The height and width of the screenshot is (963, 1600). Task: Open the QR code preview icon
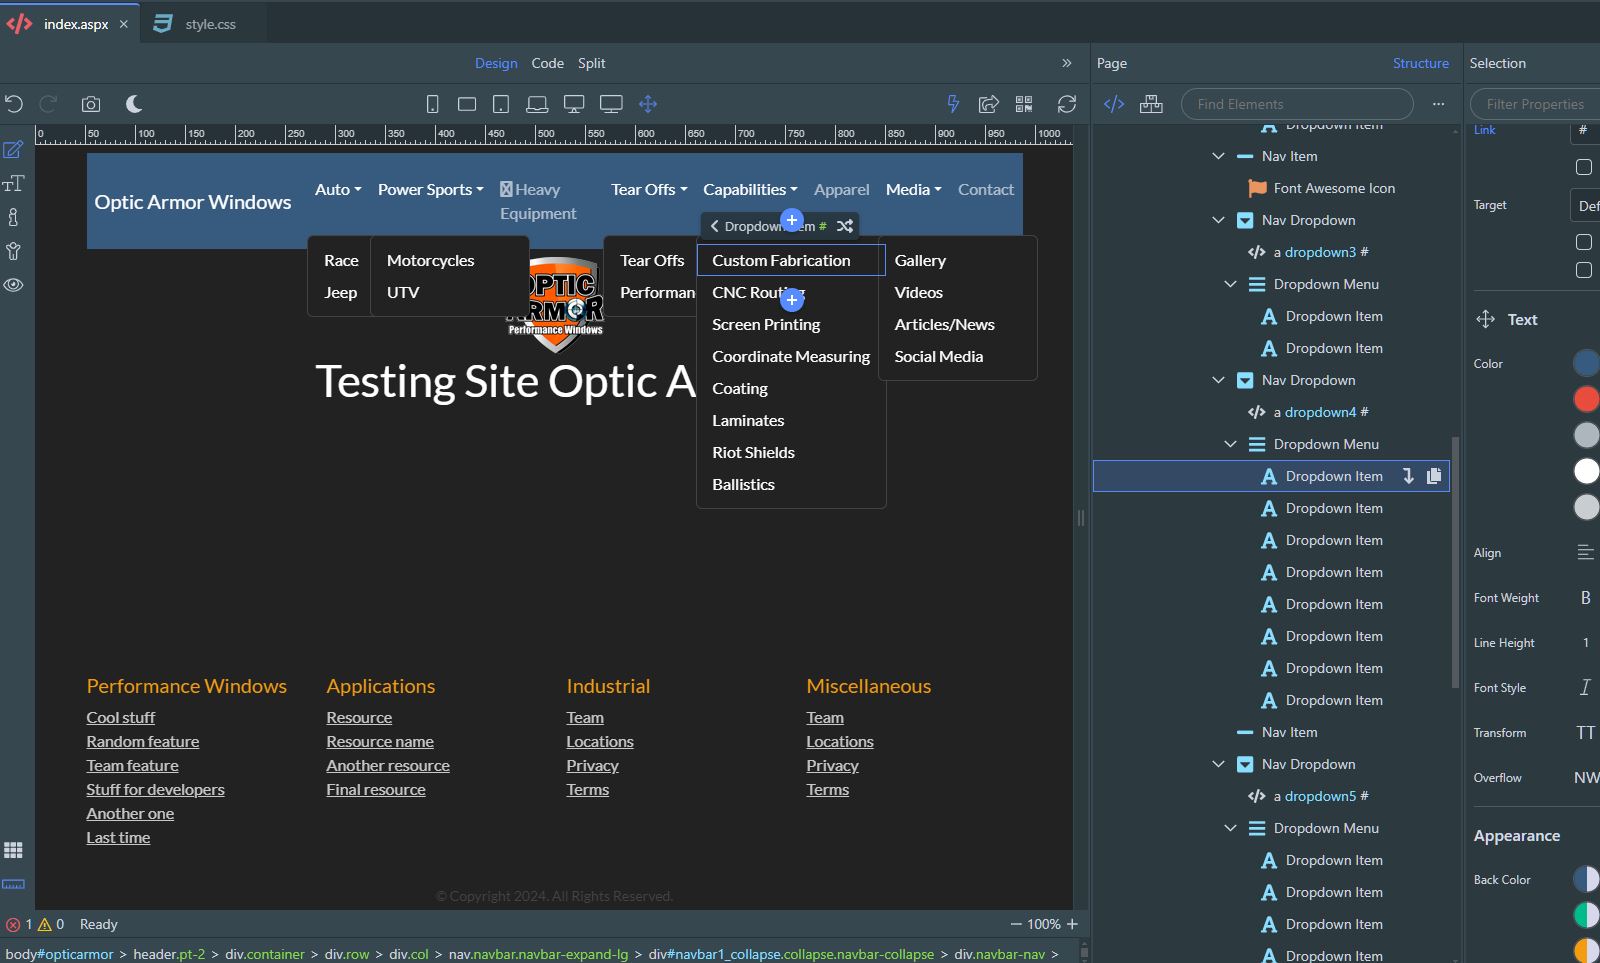[x=1024, y=104]
